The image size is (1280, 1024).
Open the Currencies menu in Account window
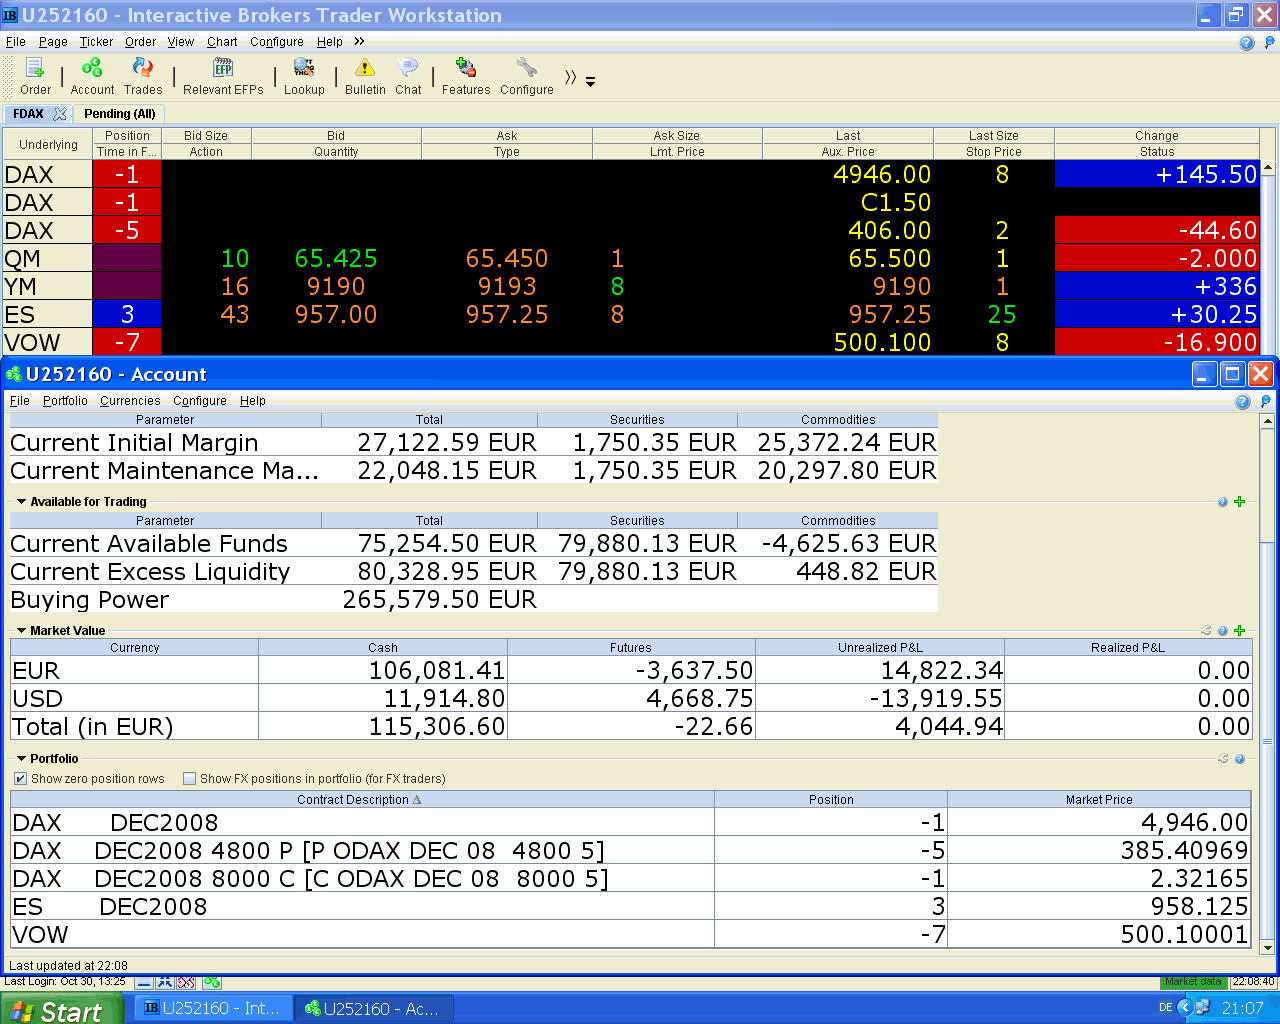(x=130, y=401)
